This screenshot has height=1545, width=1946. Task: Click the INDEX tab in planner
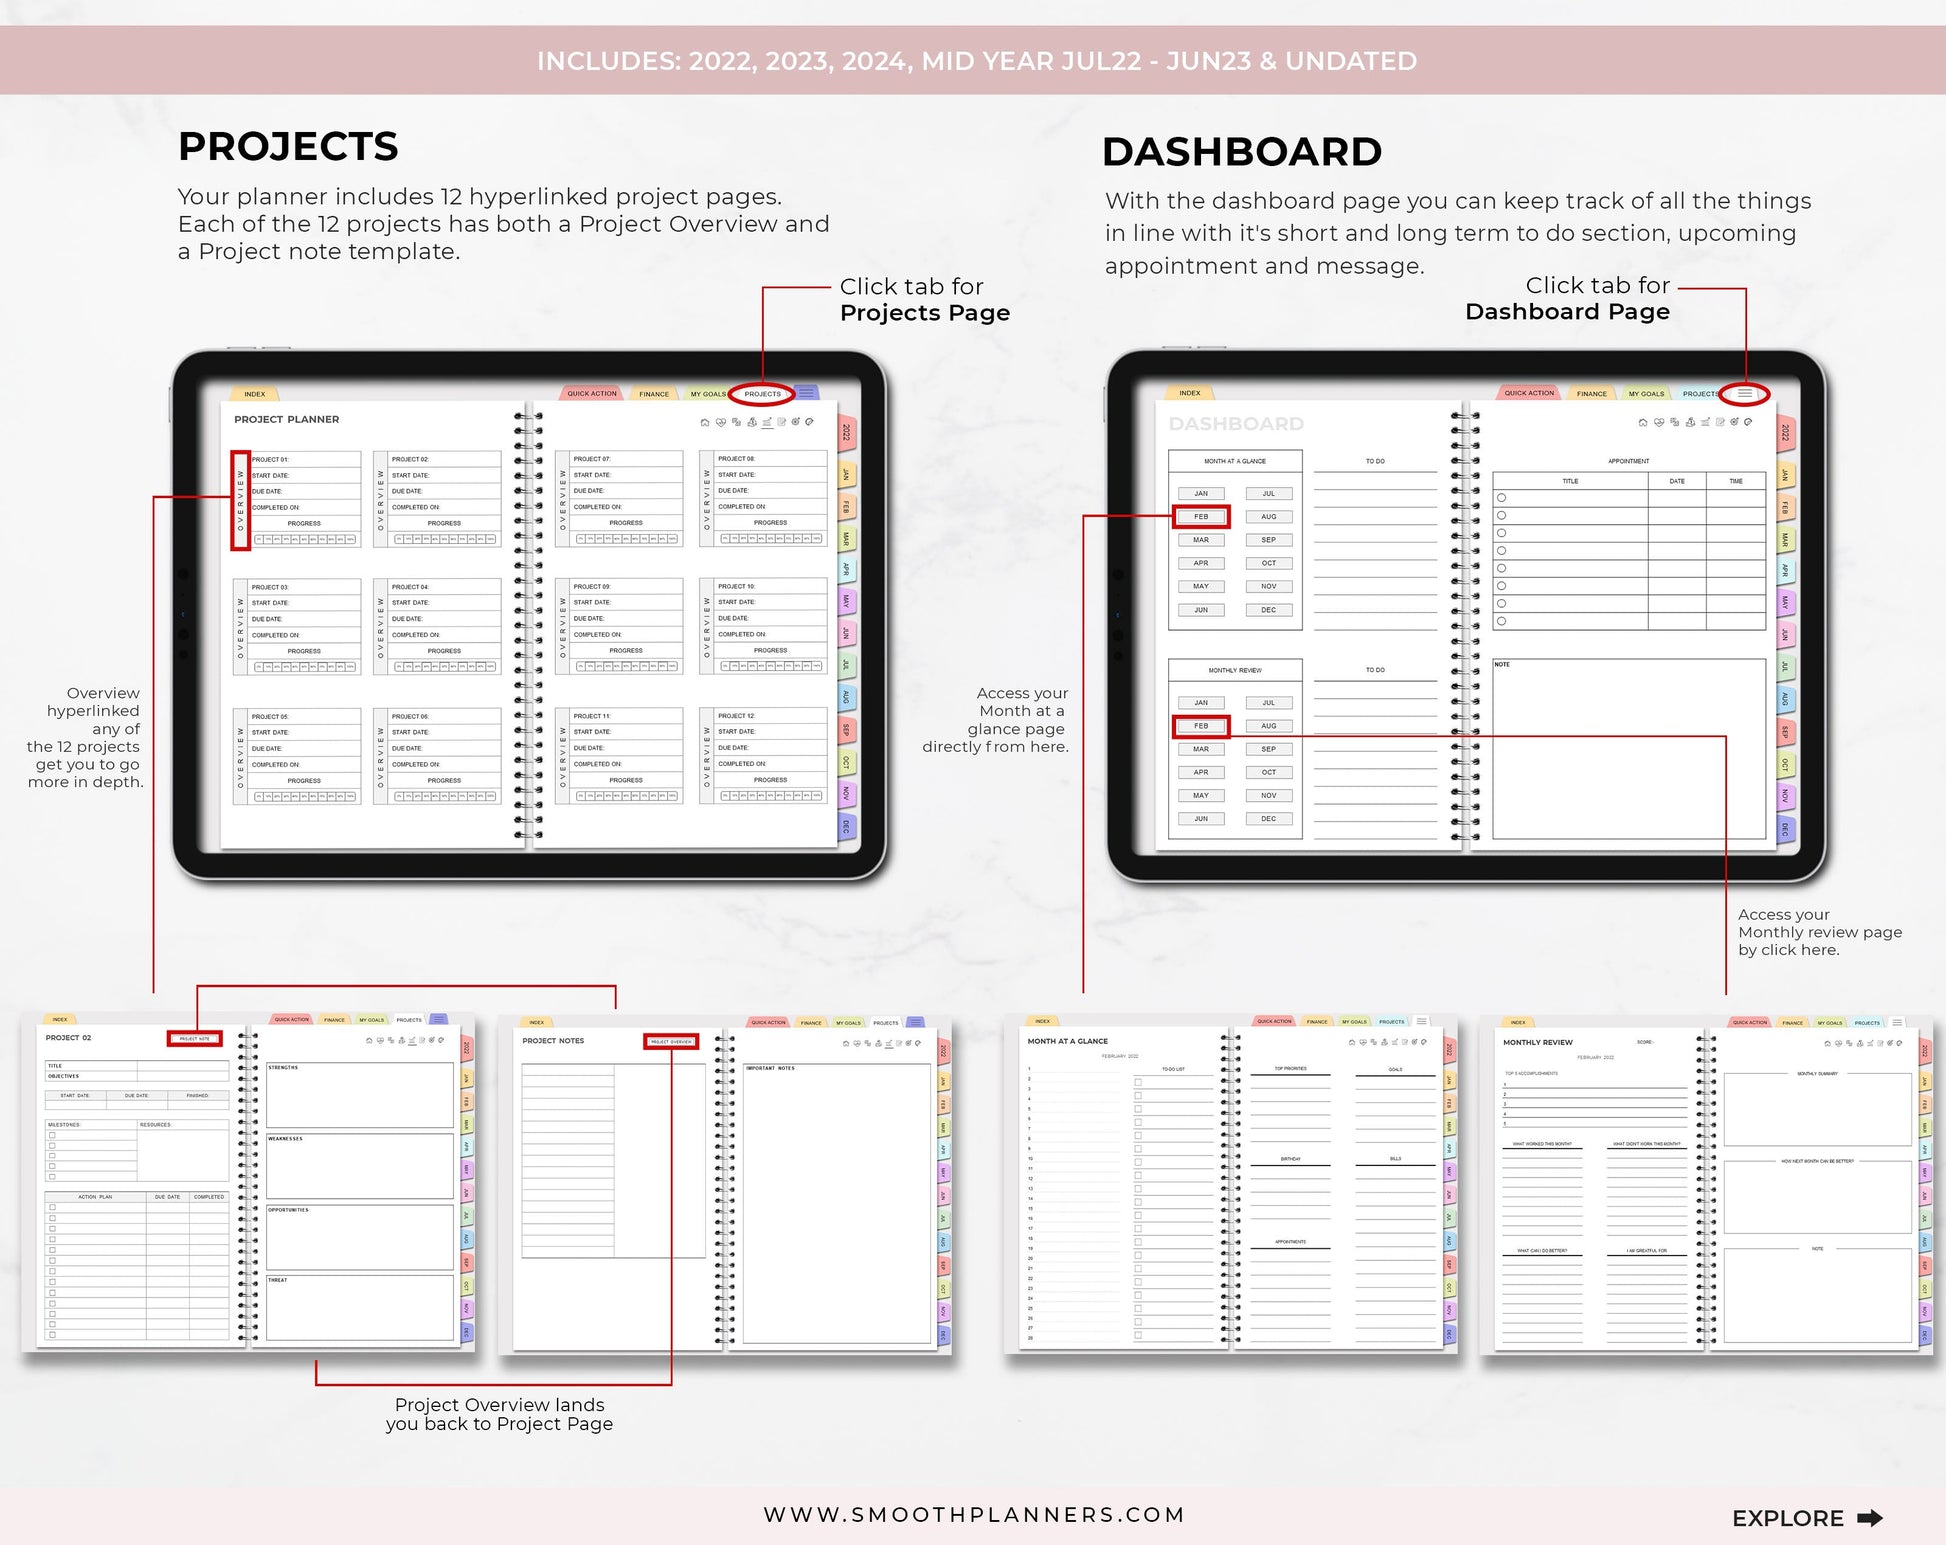pos(257,393)
